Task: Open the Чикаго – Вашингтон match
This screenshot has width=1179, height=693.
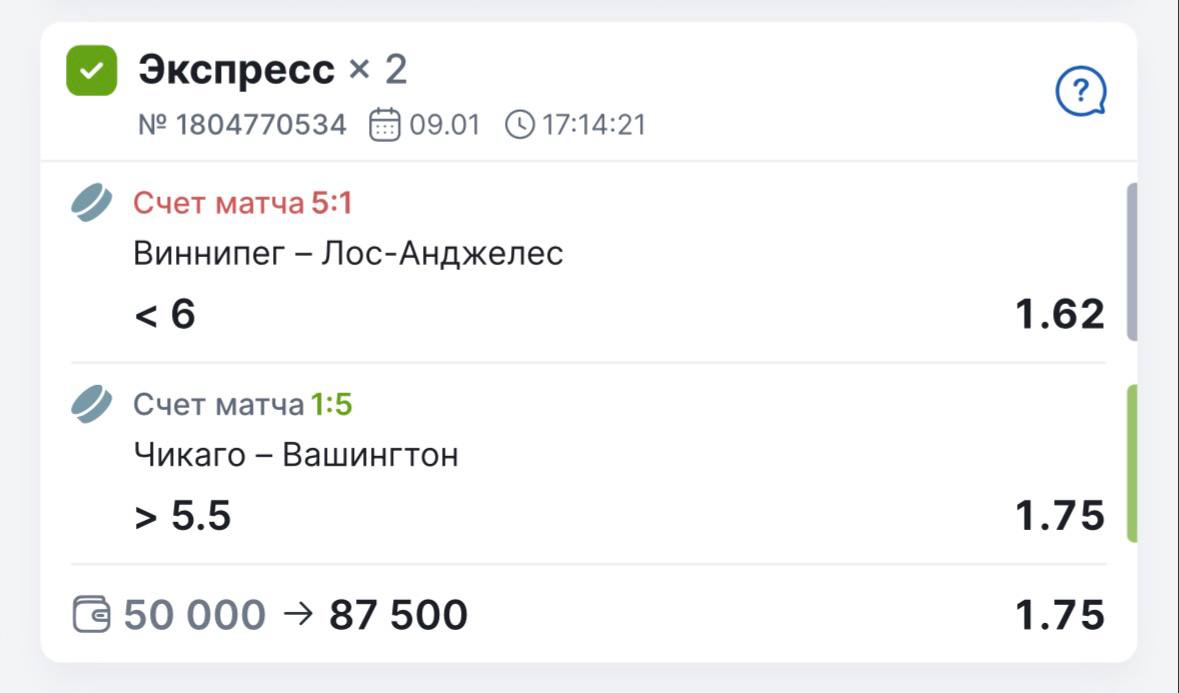Action: coord(296,456)
